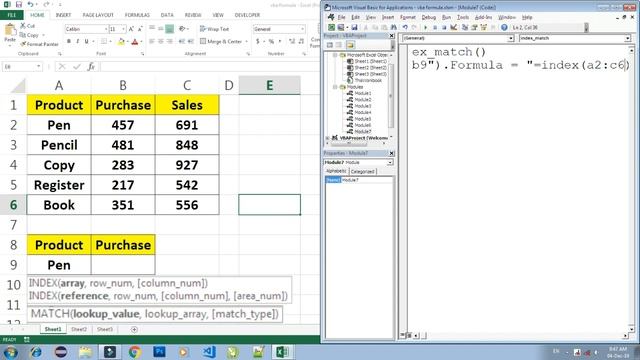Open index_match procedure dropdown
The image size is (640, 360).
(627, 38)
